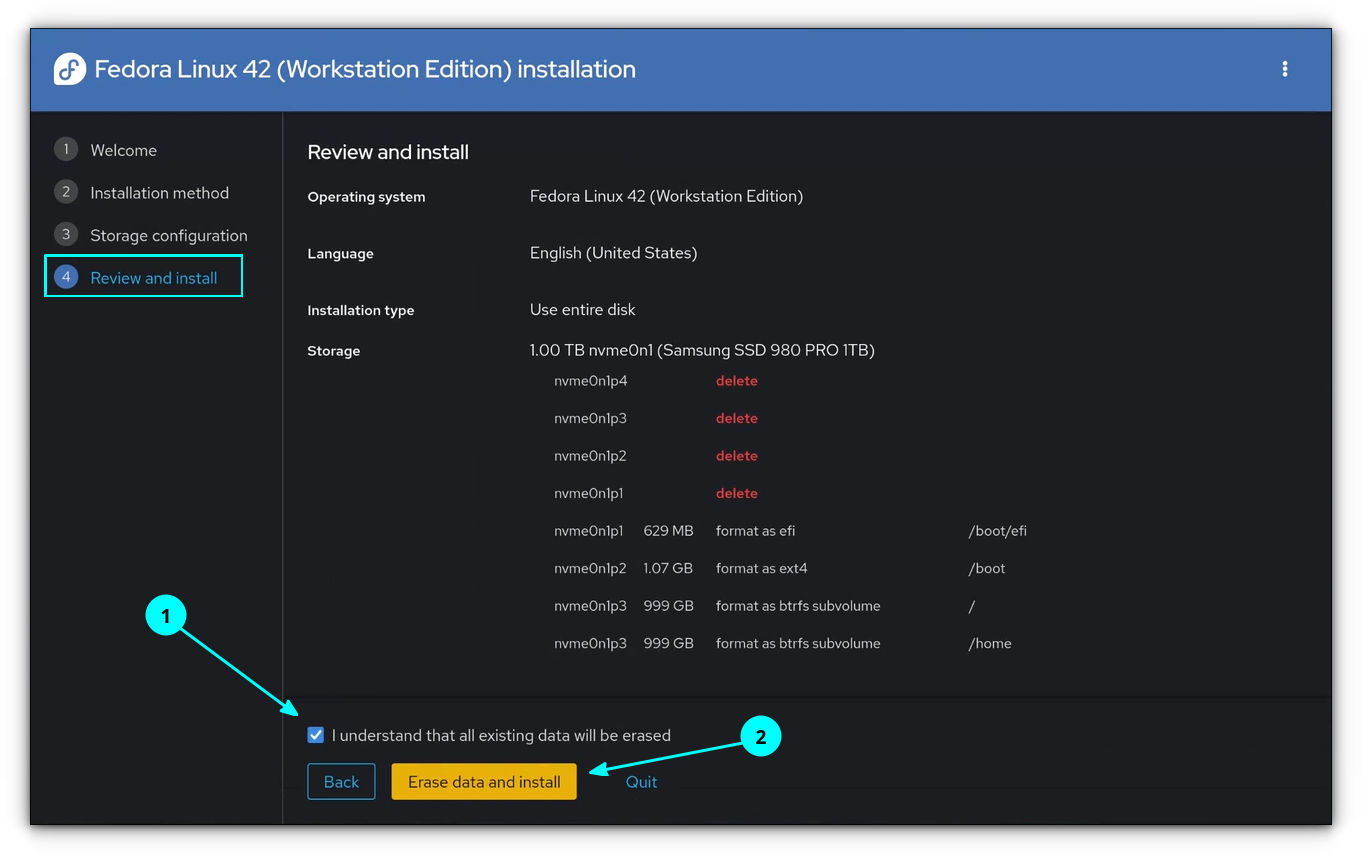Screen dimensions: 1362x857
Task: Click the /home mount point
Action: coord(990,643)
